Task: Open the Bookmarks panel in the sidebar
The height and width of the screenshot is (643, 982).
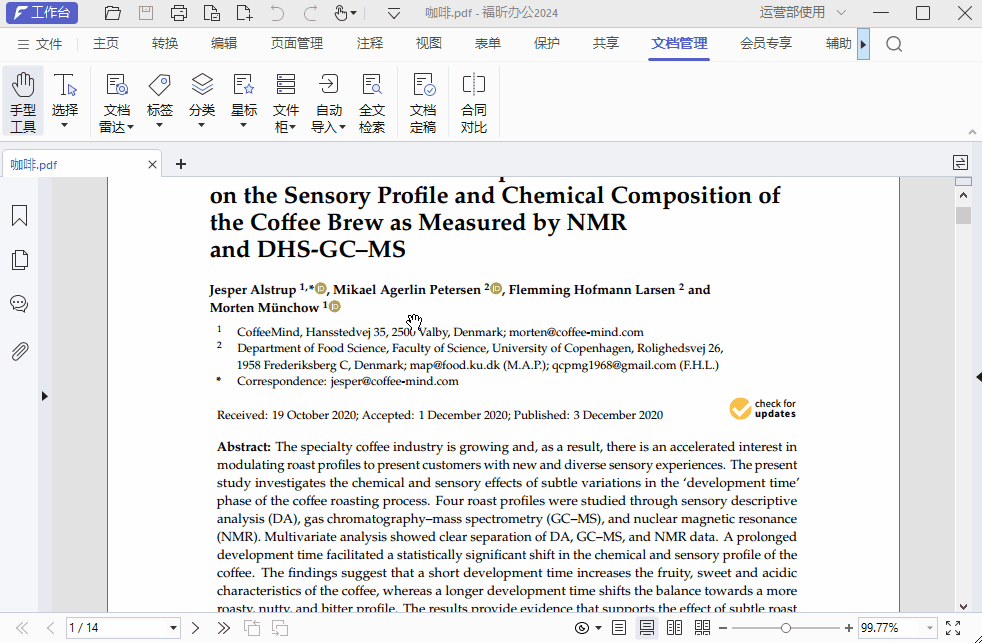Action: [x=19, y=216]
